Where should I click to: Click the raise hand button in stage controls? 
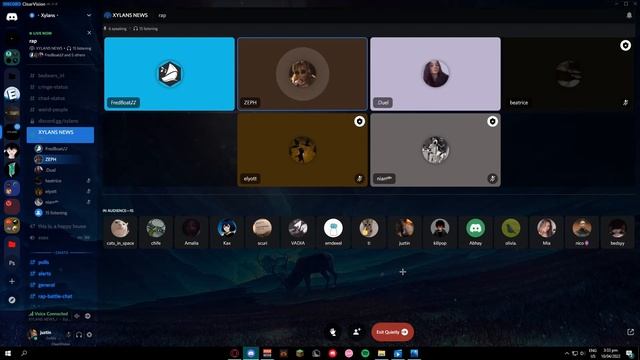(333, 332)
